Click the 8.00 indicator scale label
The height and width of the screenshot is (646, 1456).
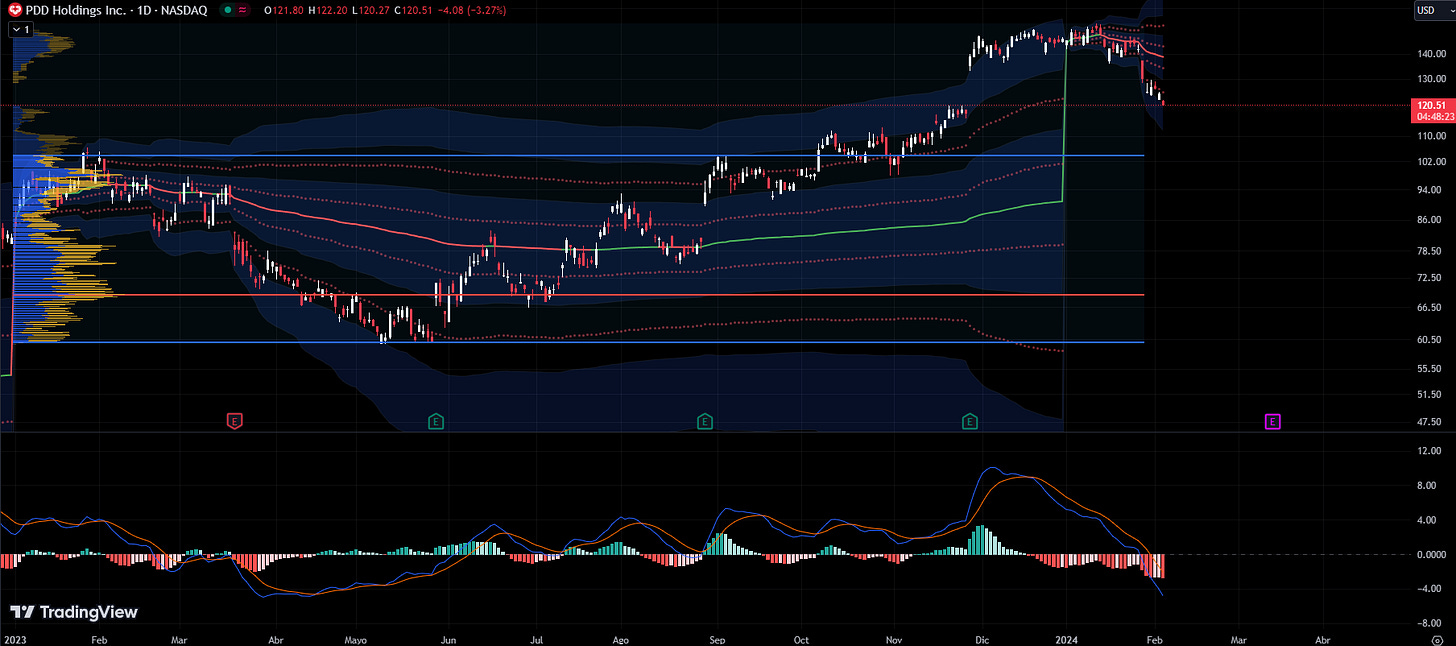point(1428,486)
